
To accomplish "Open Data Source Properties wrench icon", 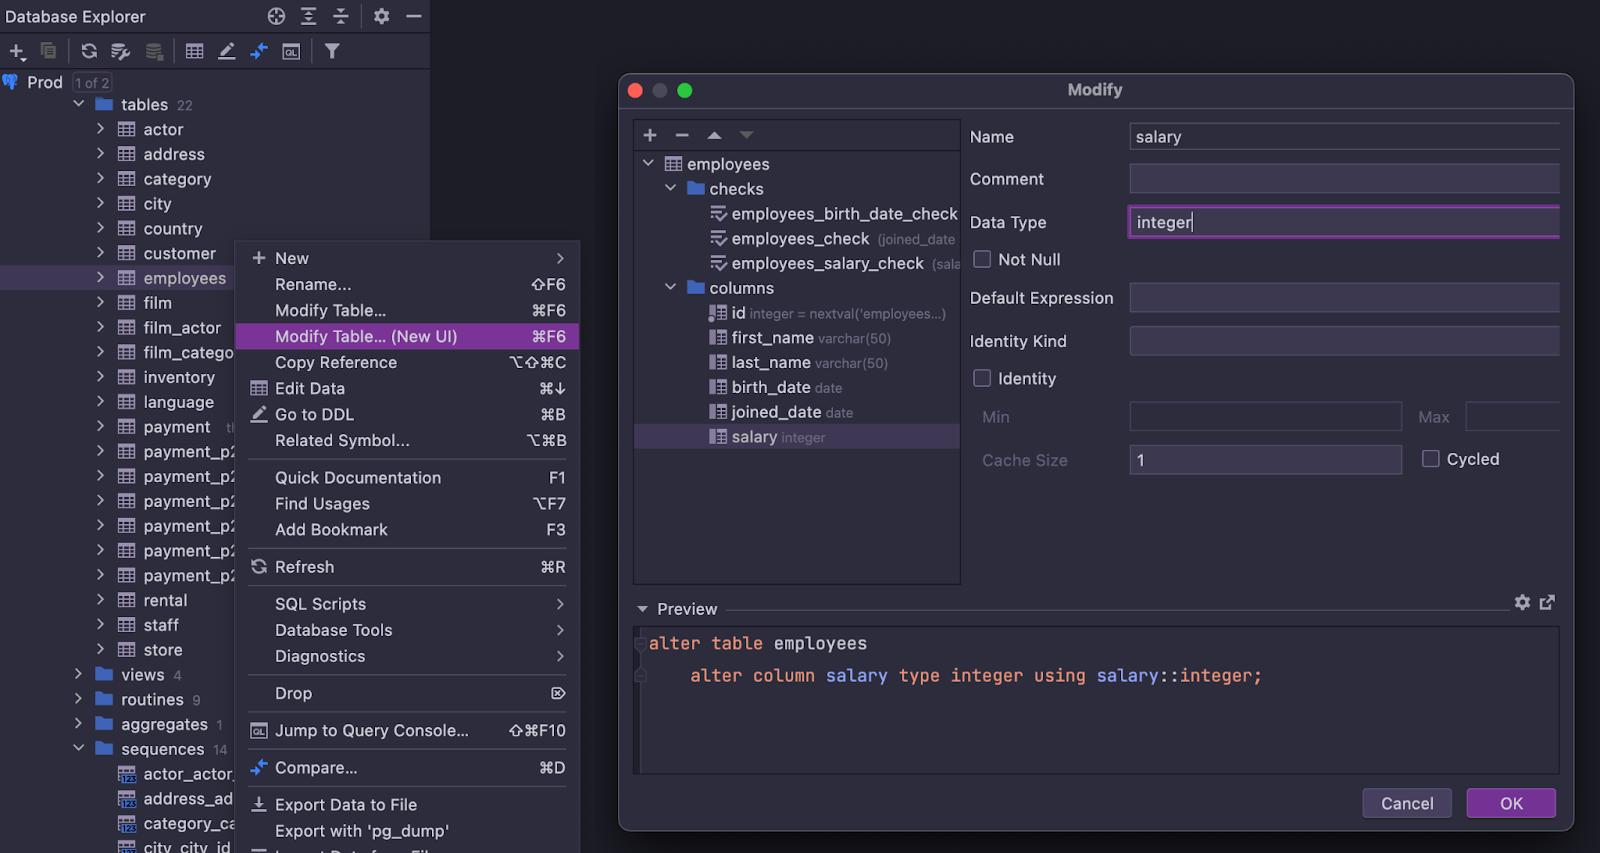I will 121,51.
